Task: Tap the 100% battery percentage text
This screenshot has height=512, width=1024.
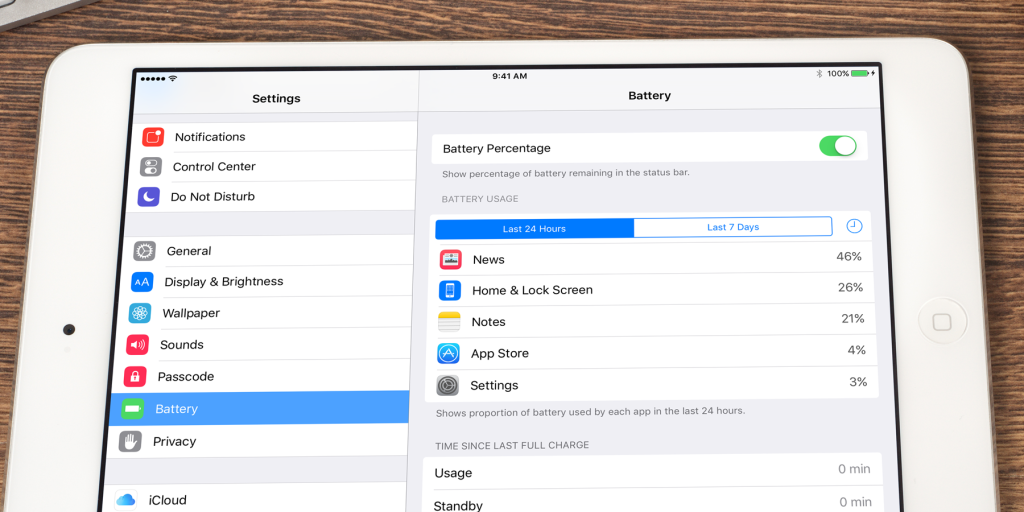Action: 838,74
